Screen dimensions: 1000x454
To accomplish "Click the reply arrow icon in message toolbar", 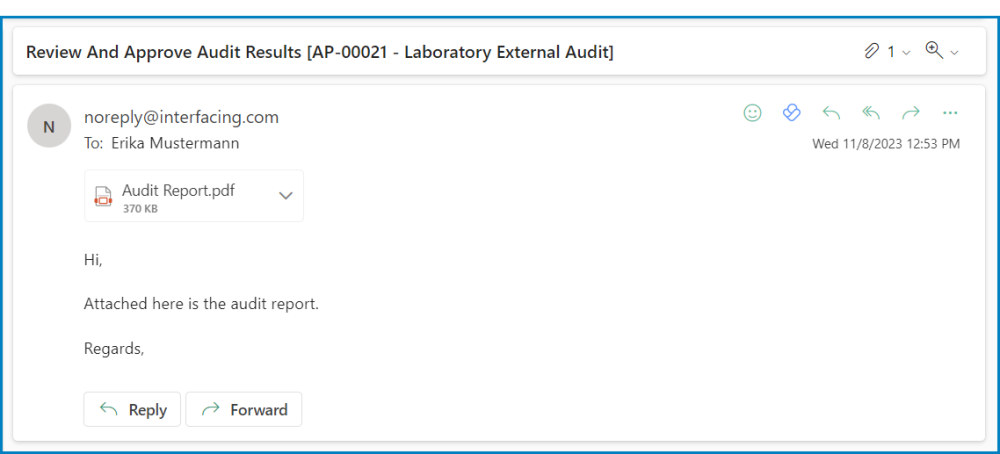I will [831, 113].
